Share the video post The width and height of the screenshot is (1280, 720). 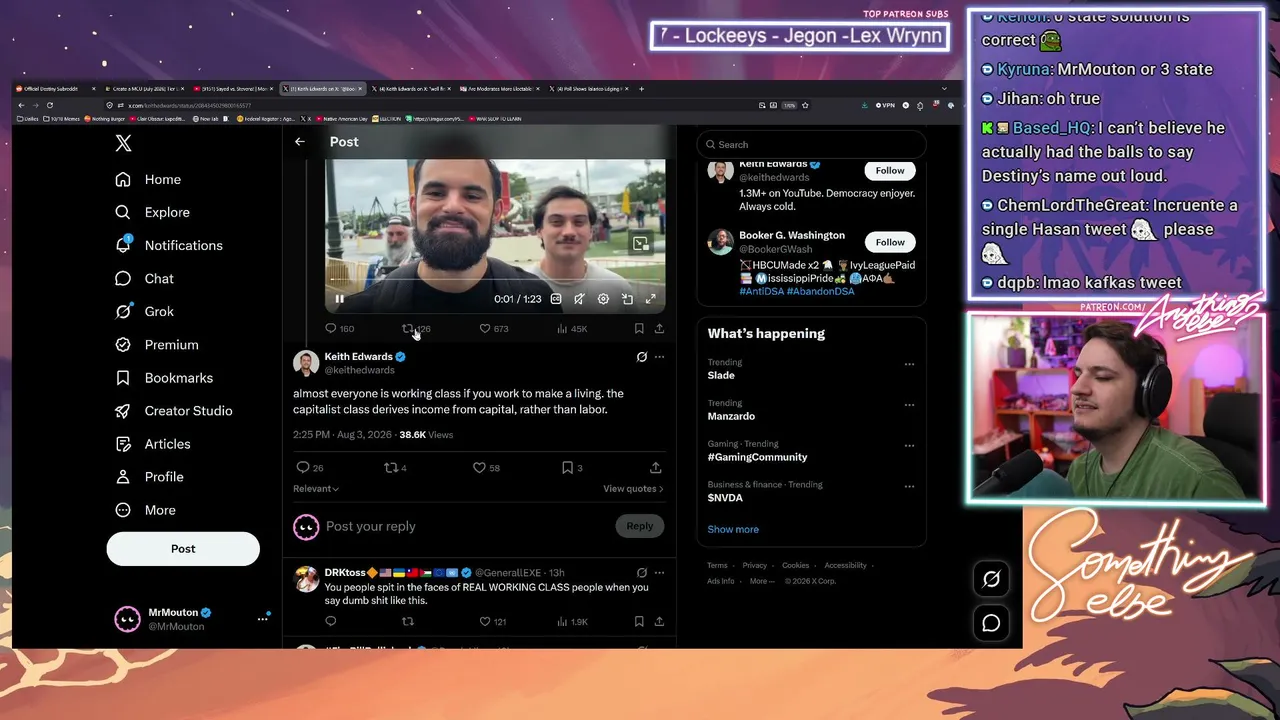(659, 328)
